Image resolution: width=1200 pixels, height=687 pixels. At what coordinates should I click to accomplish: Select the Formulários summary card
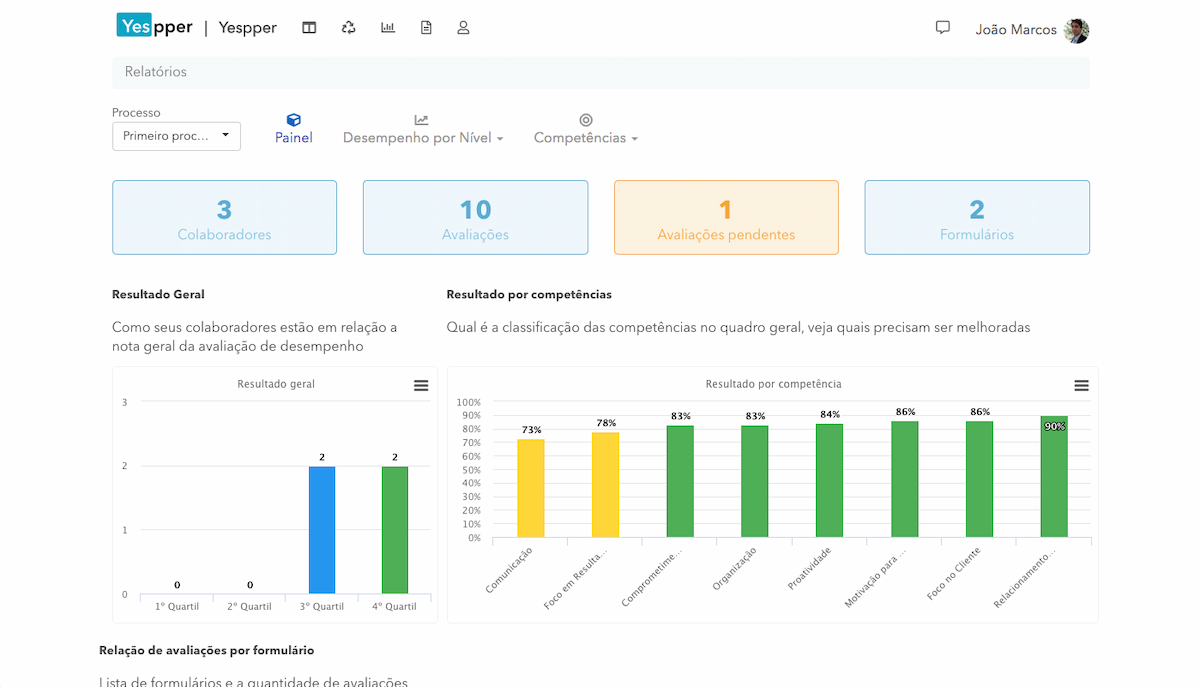pos(977,218)
